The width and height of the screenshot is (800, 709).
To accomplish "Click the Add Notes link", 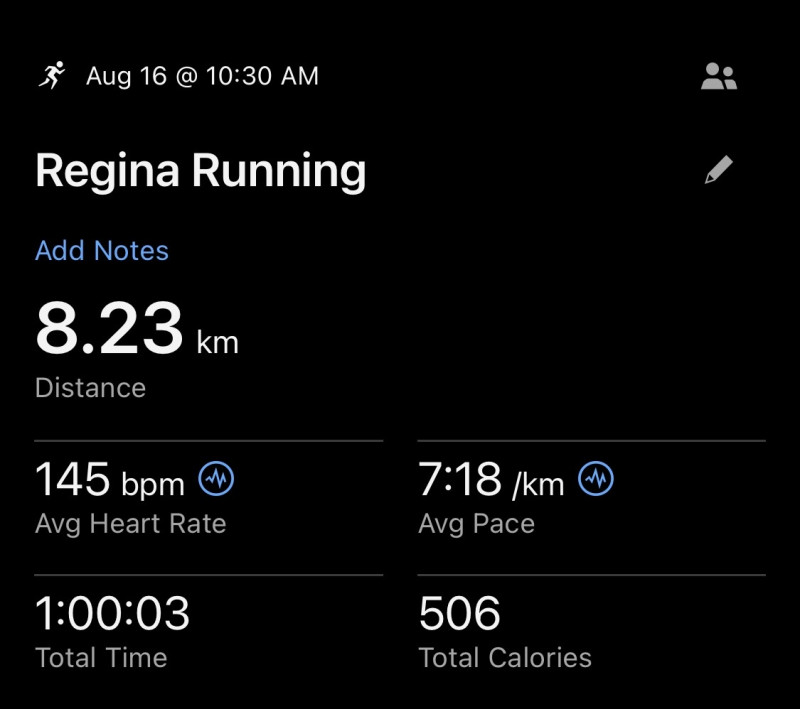I will pos(102,250).
